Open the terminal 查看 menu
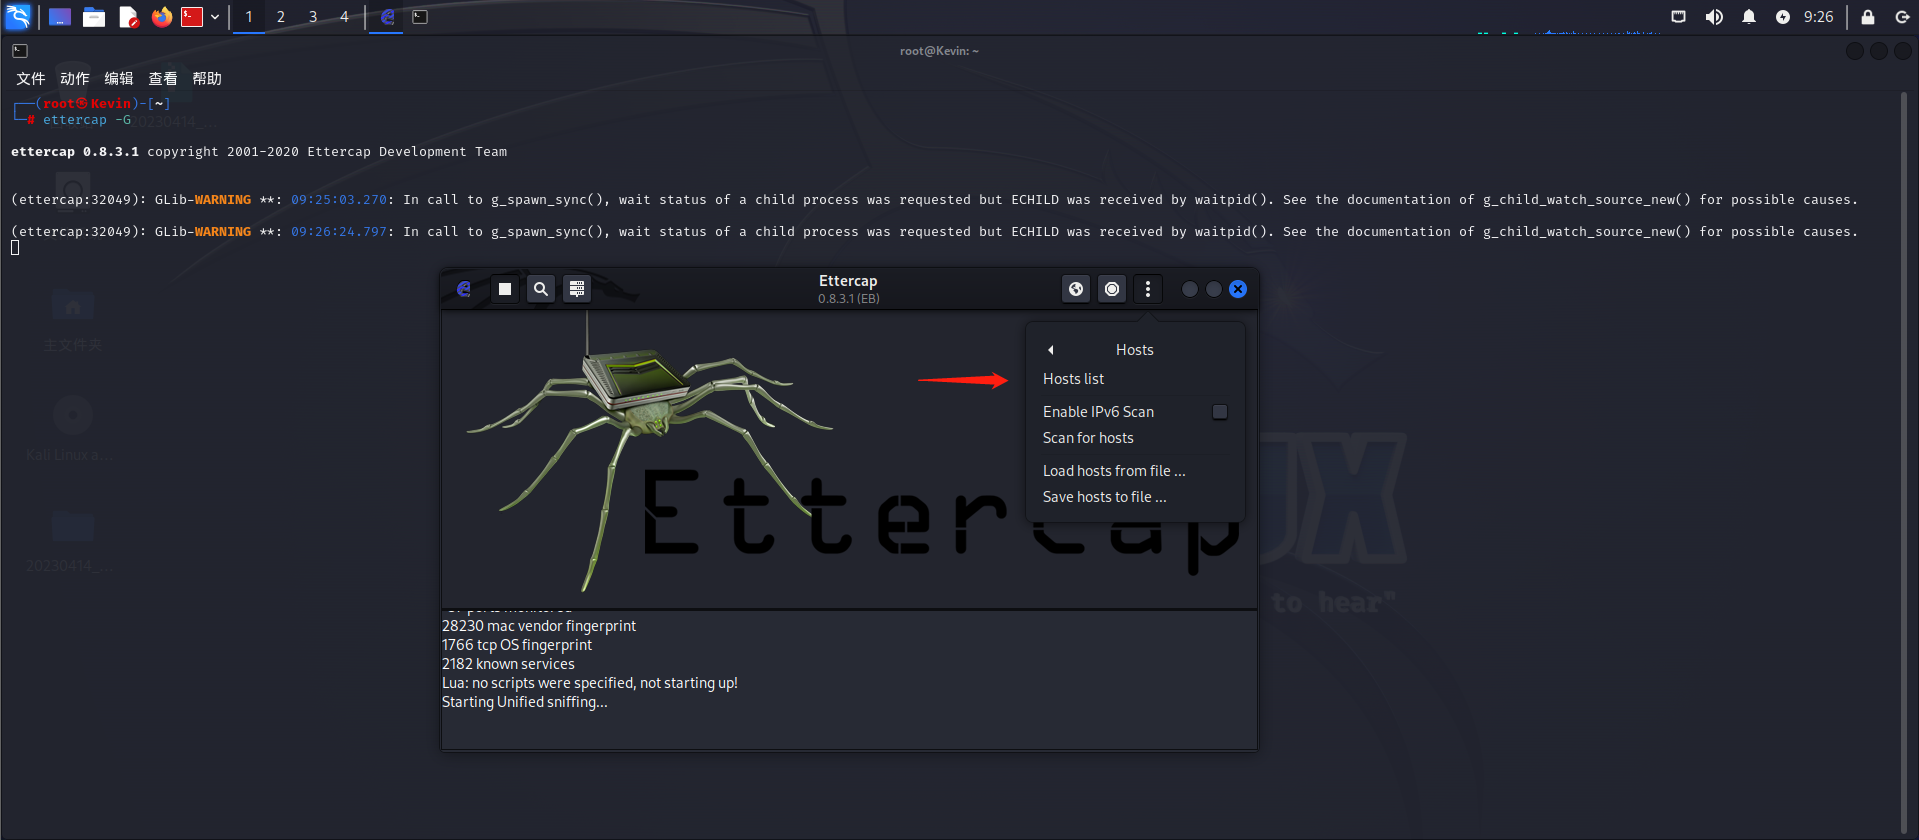 163,79
